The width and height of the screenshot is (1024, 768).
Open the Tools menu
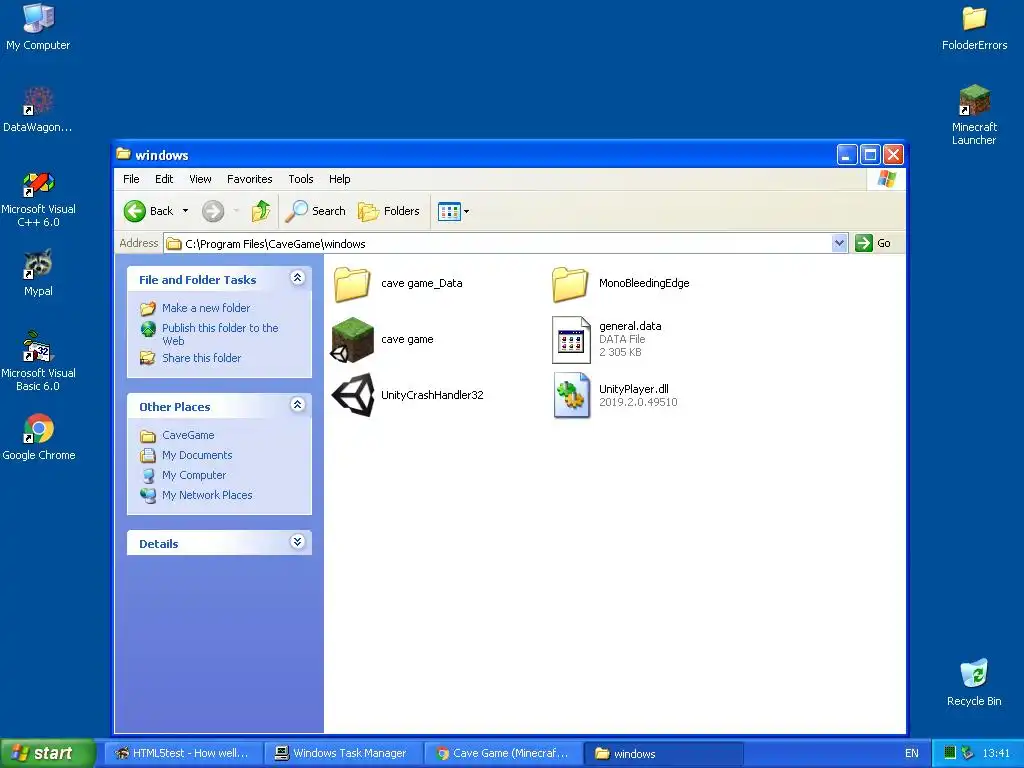click(x=301, y=179)
